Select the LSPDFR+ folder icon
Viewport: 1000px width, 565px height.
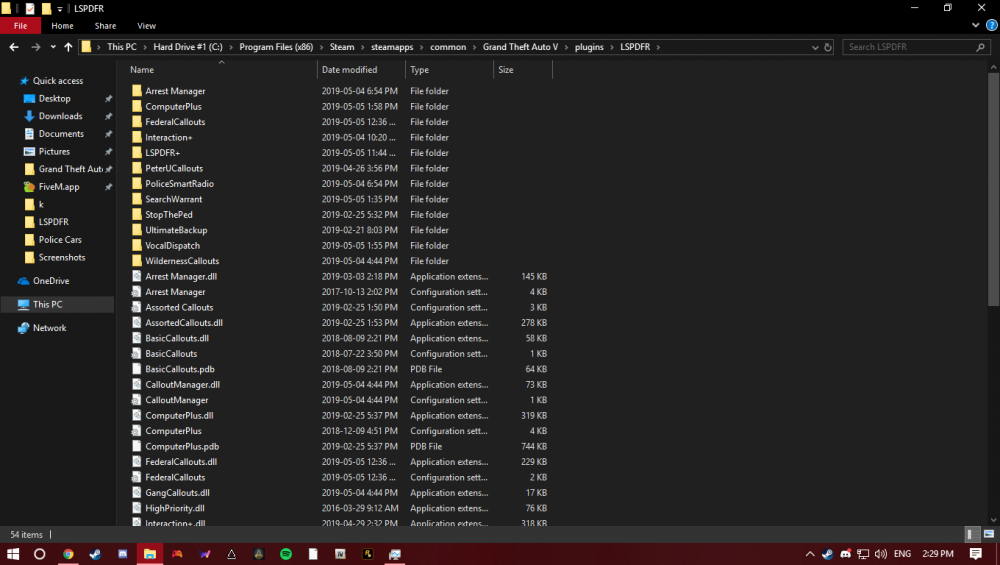point(136,153)
